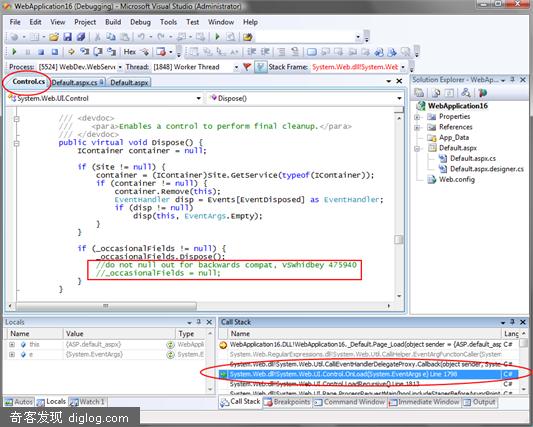Screen dimensions: 533x427
Task: Click the Save All icon
Action: pyautogui.click(x=81, y=37)
